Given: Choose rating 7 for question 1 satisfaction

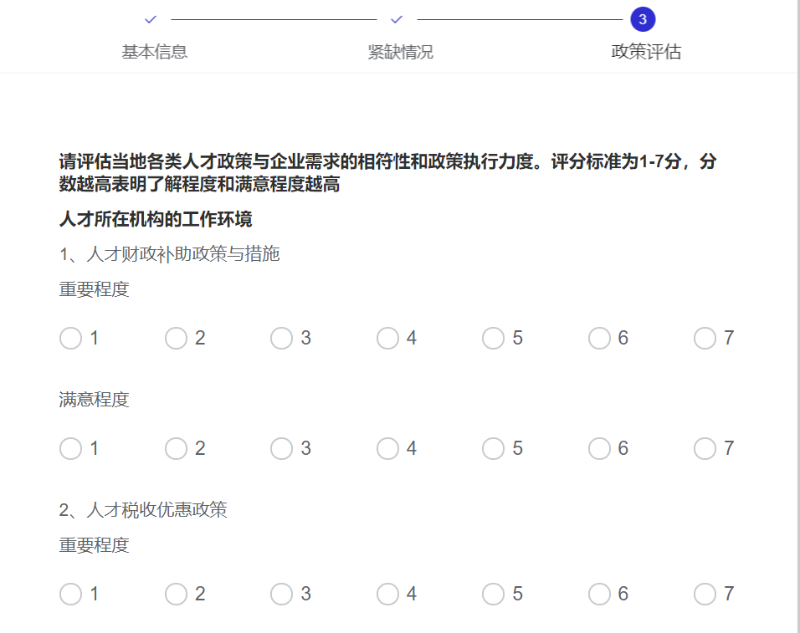Looking at the screenshot, I should click(706, 448).
